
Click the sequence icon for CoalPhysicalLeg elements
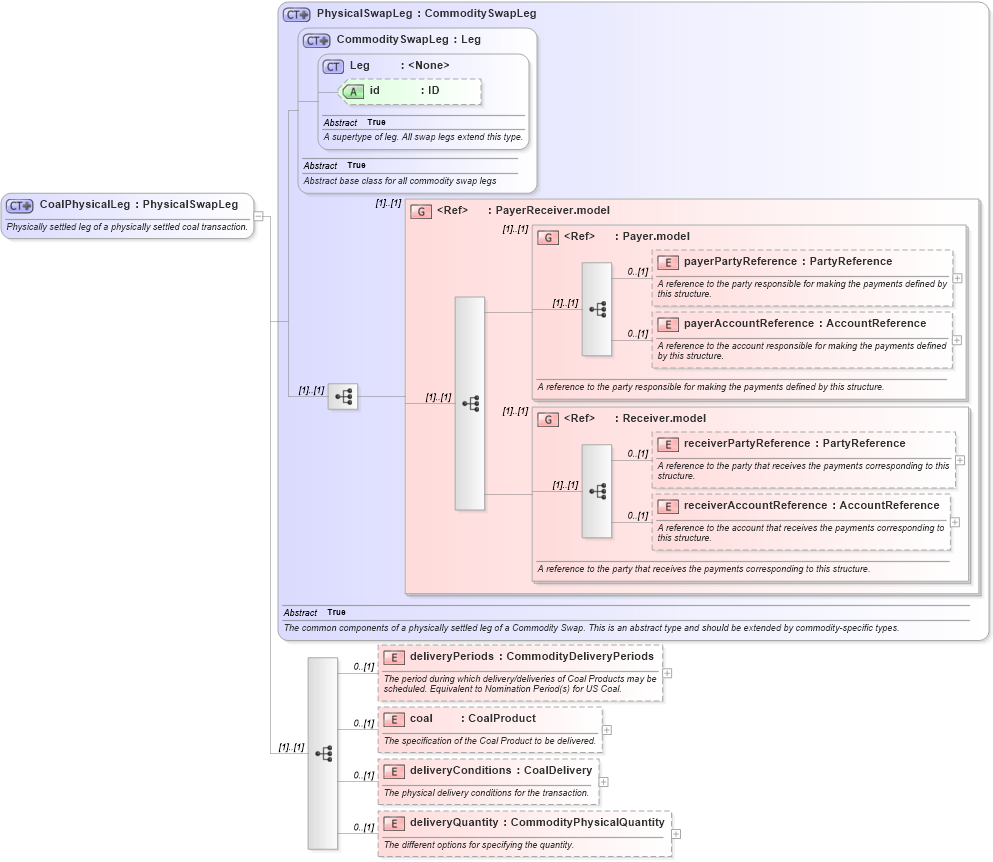(323, 753)
